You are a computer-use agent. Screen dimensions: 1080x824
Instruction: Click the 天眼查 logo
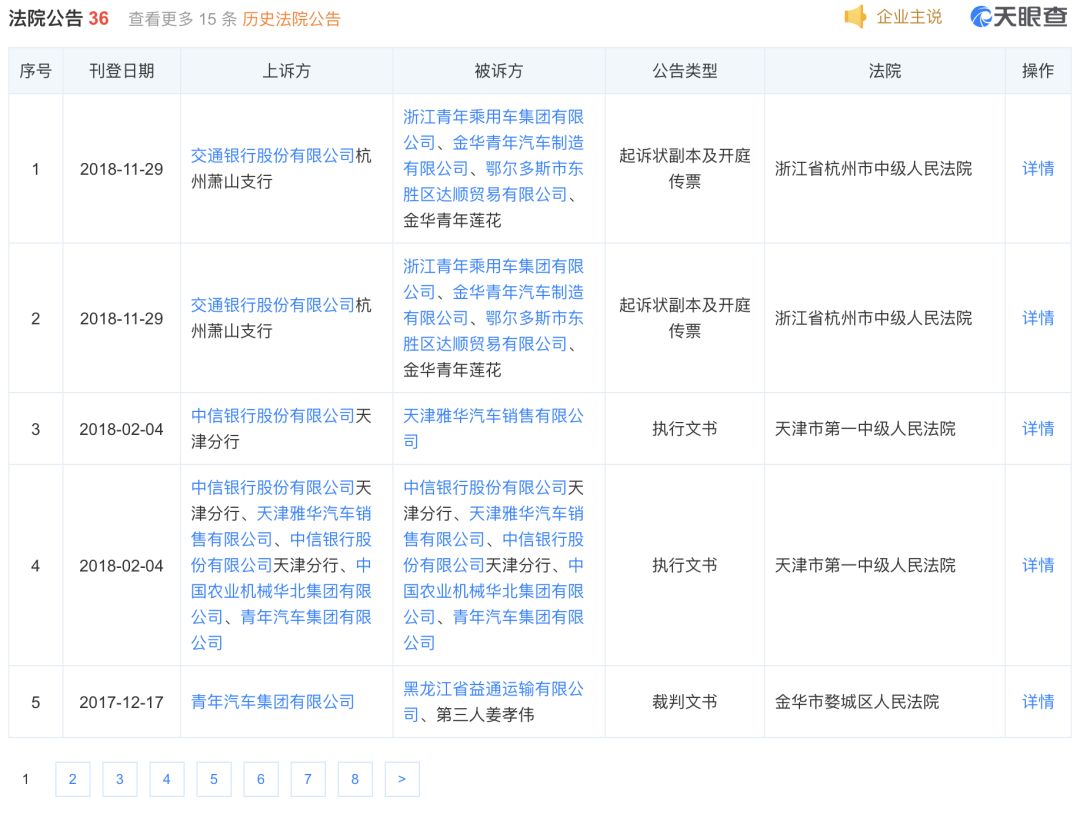pos(1018,17)
